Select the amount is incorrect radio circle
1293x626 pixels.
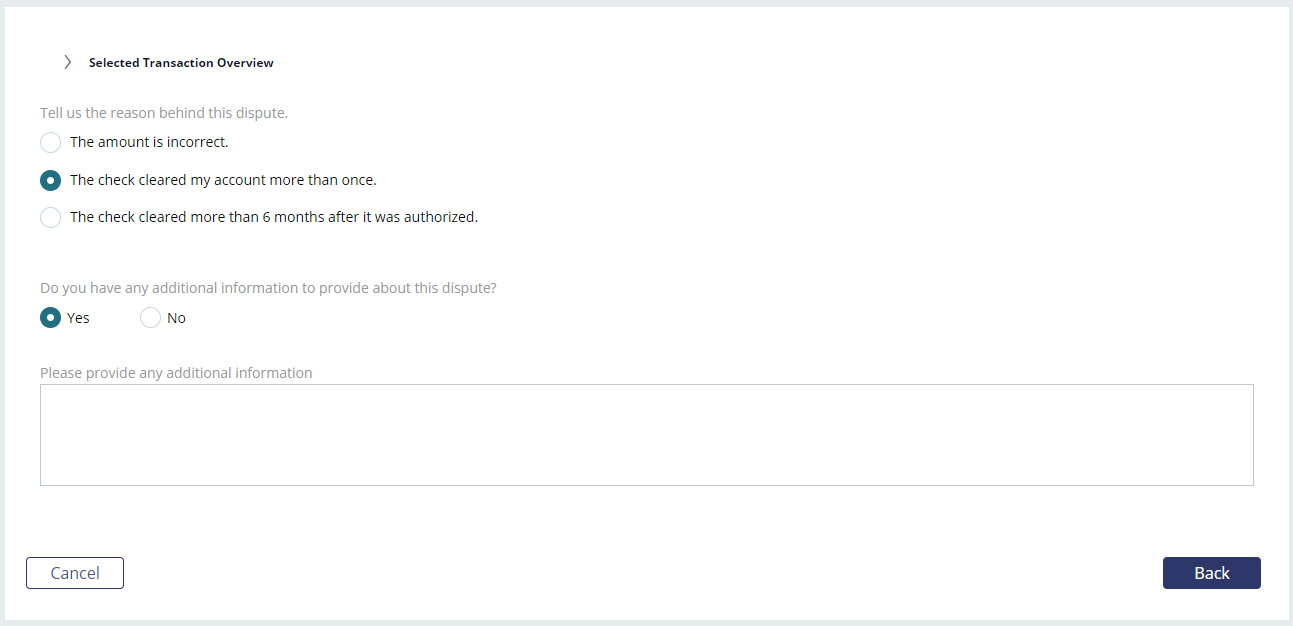pos(51,143)
